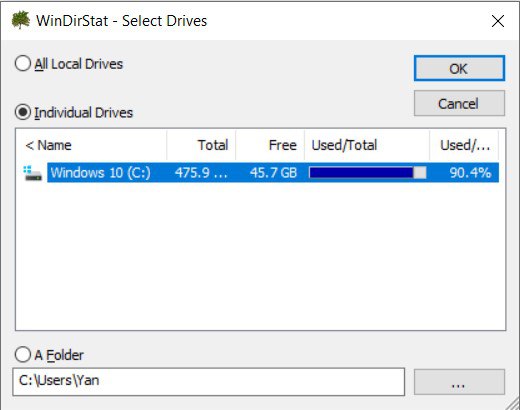Click the 90.4% usage value

tap(470, 173)
